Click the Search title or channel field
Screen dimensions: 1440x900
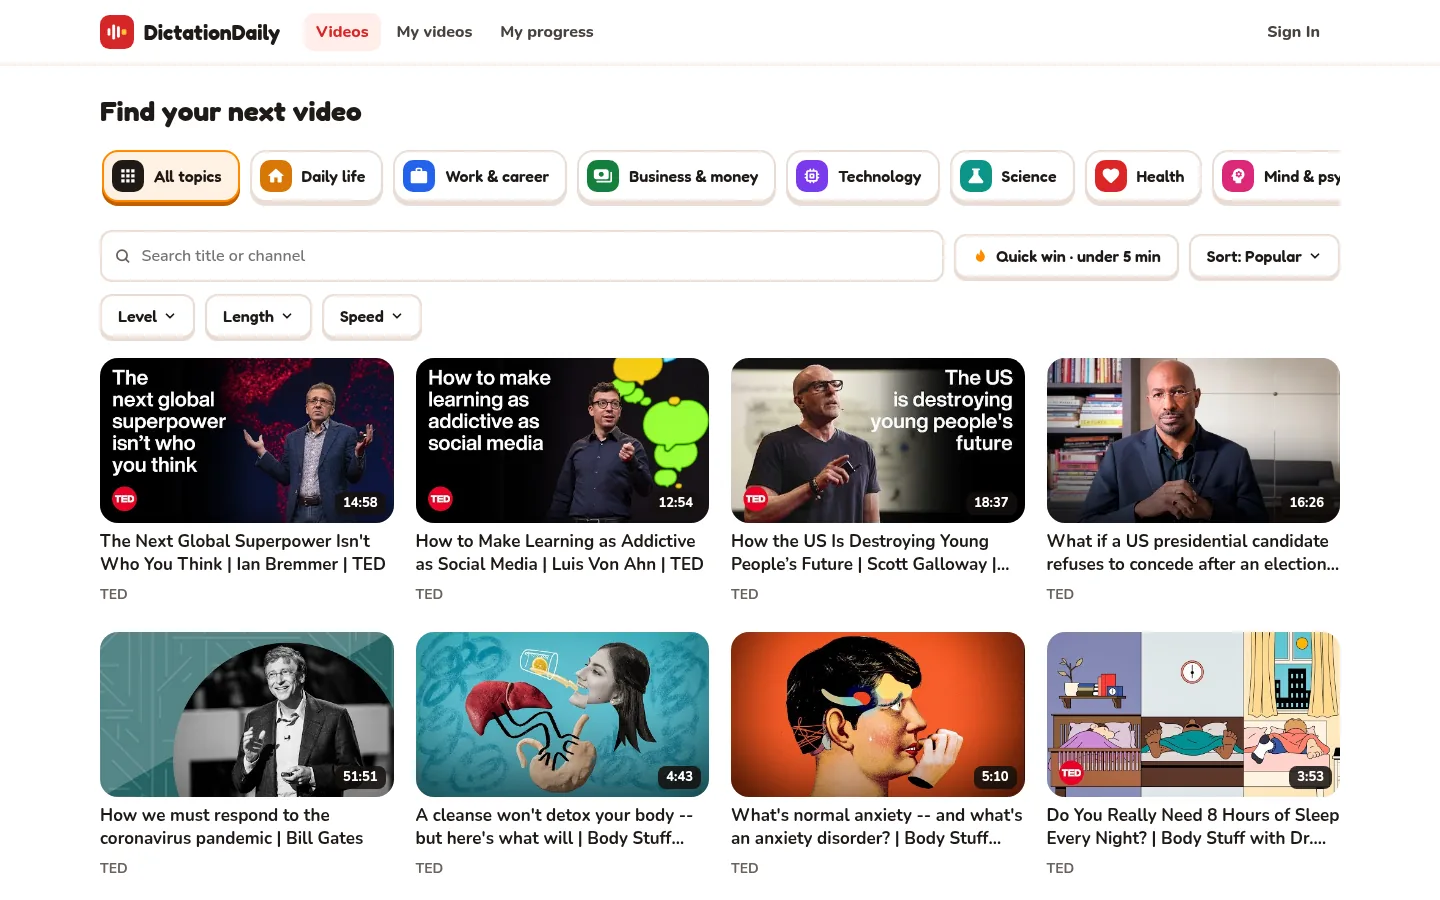pyautogui.click(x=522, y=256)
